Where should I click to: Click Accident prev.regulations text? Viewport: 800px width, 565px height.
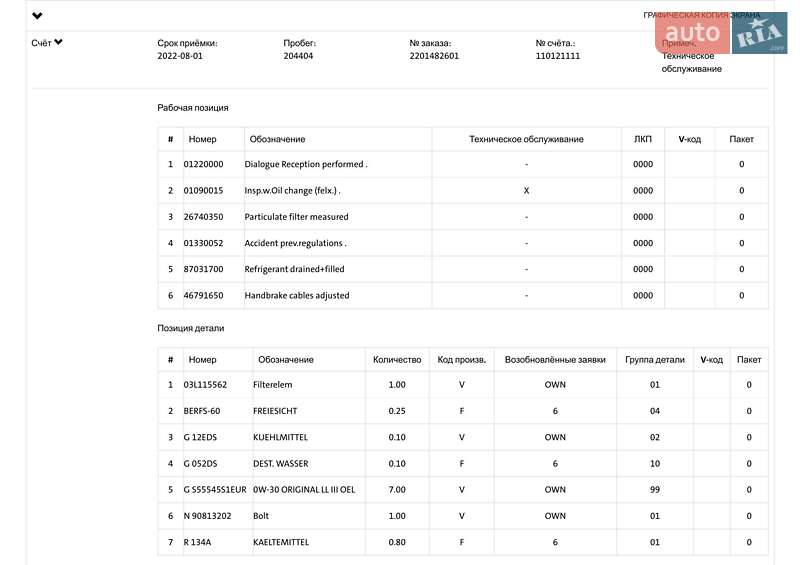click(295, 243)
